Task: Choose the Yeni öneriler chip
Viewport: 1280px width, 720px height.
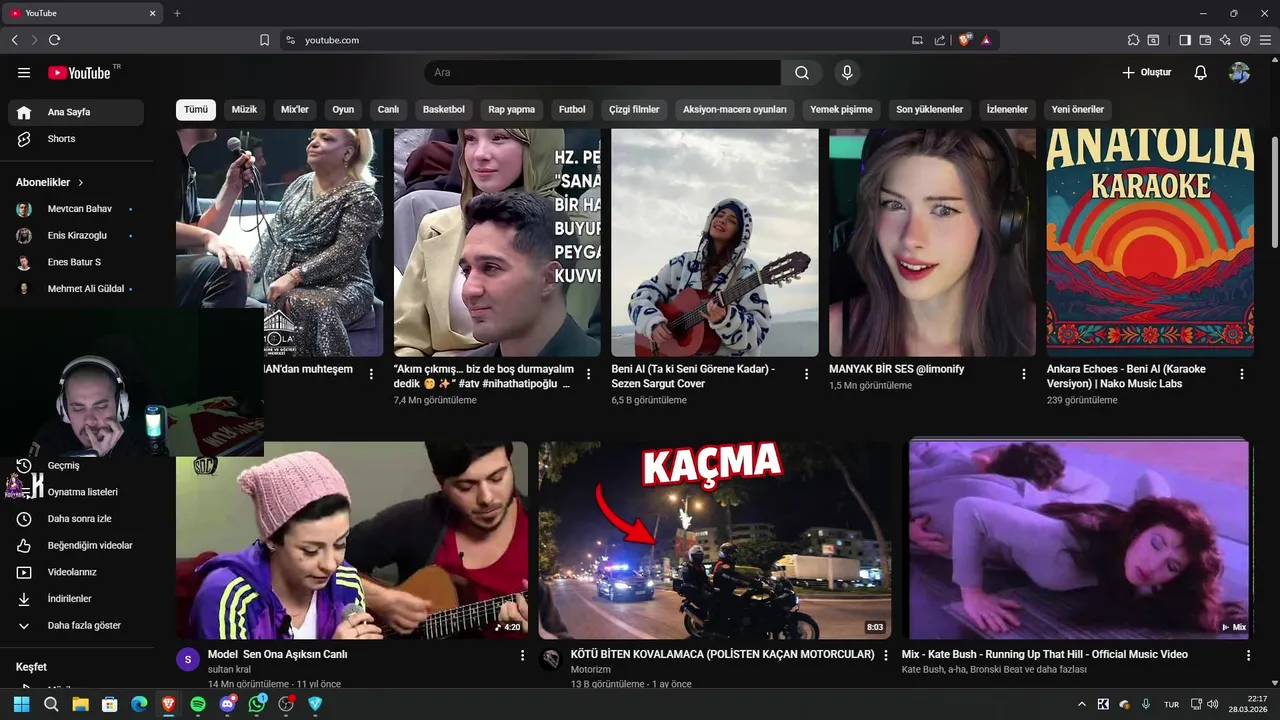Action: 1078,109
